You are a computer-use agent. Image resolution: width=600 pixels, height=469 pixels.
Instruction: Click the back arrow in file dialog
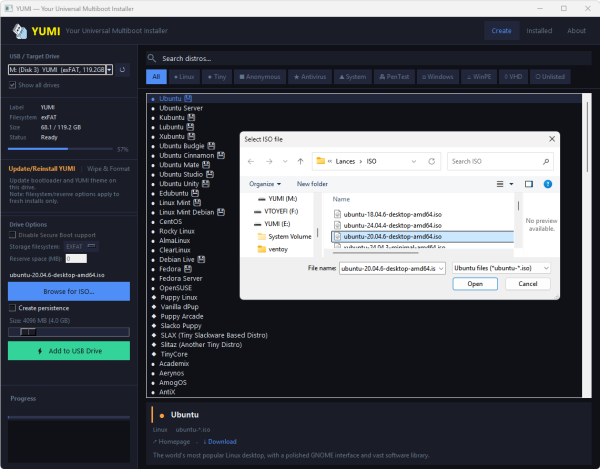[251, 161]
